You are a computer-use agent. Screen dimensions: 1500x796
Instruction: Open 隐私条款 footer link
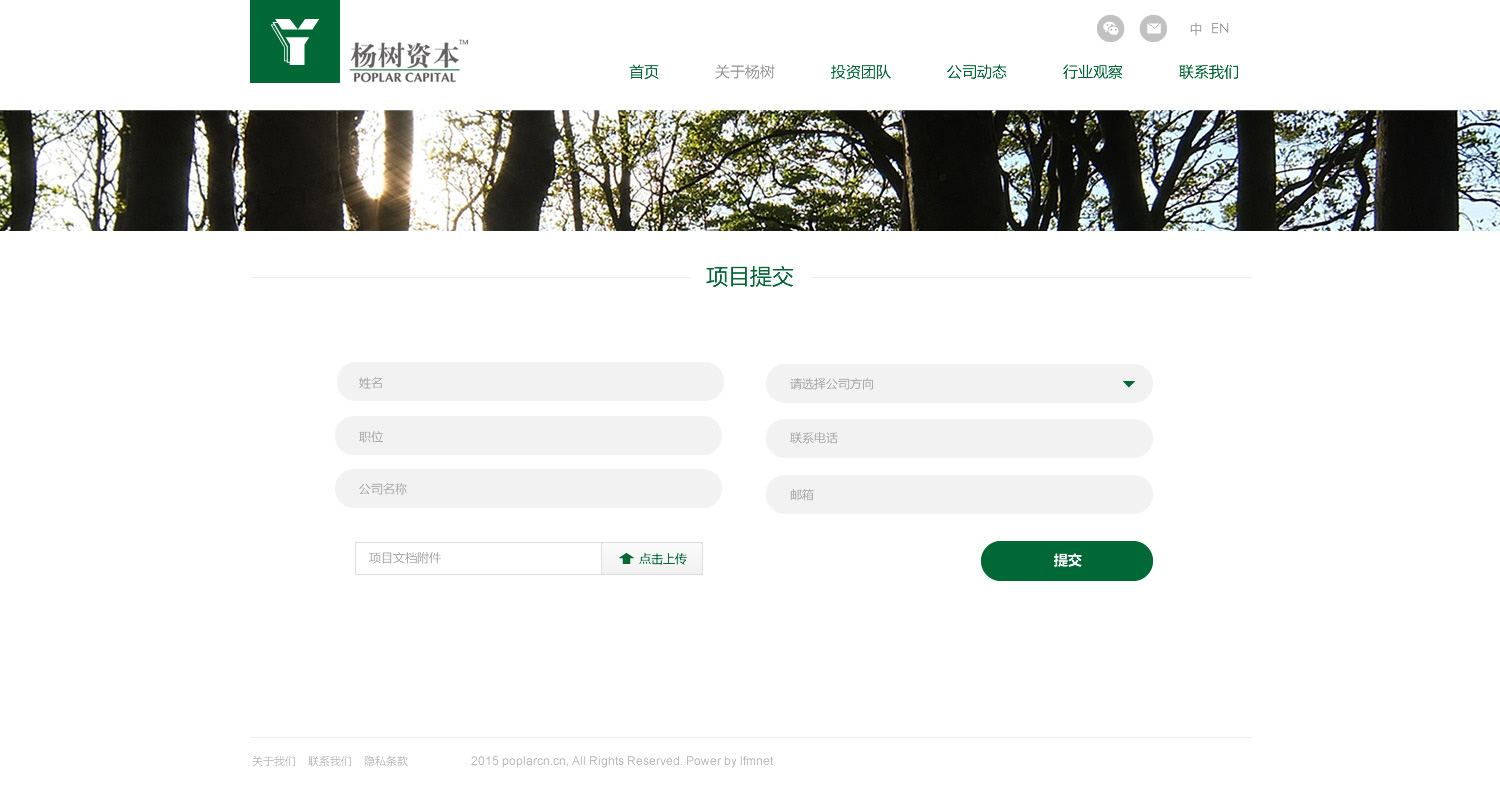point(386,761)
